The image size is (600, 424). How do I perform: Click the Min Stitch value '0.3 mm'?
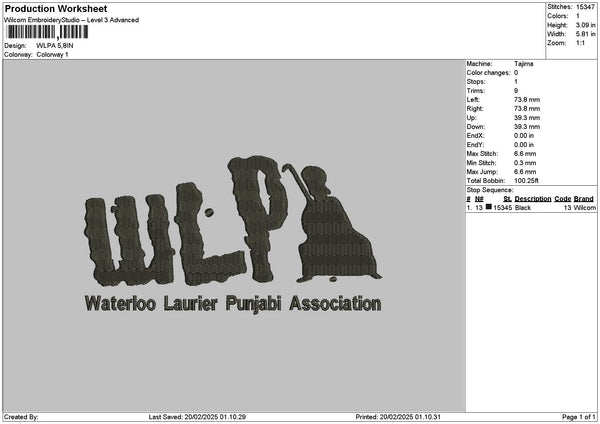pos(525,163)
